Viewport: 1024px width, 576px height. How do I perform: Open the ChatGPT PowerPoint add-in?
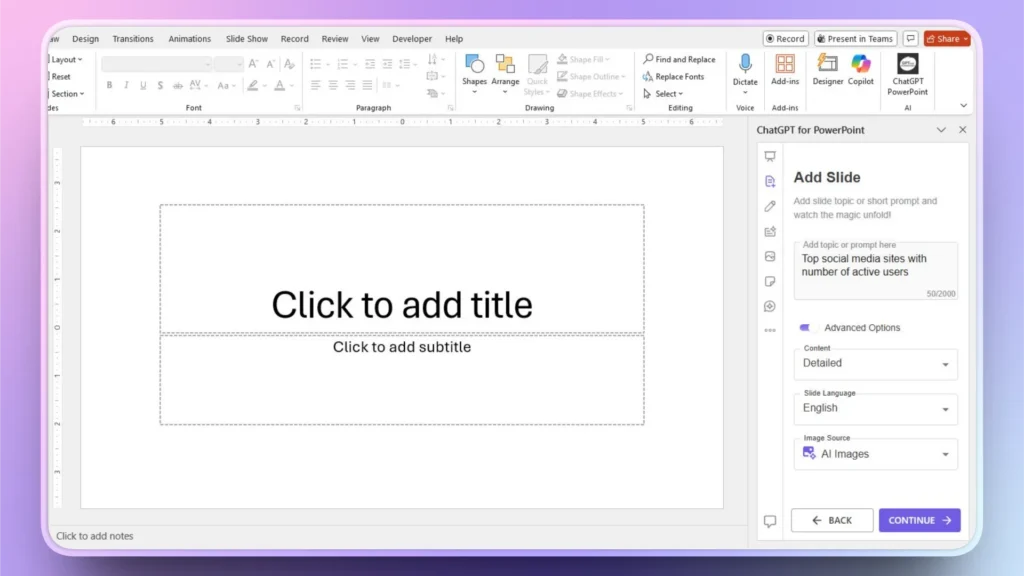coord(906,72)
